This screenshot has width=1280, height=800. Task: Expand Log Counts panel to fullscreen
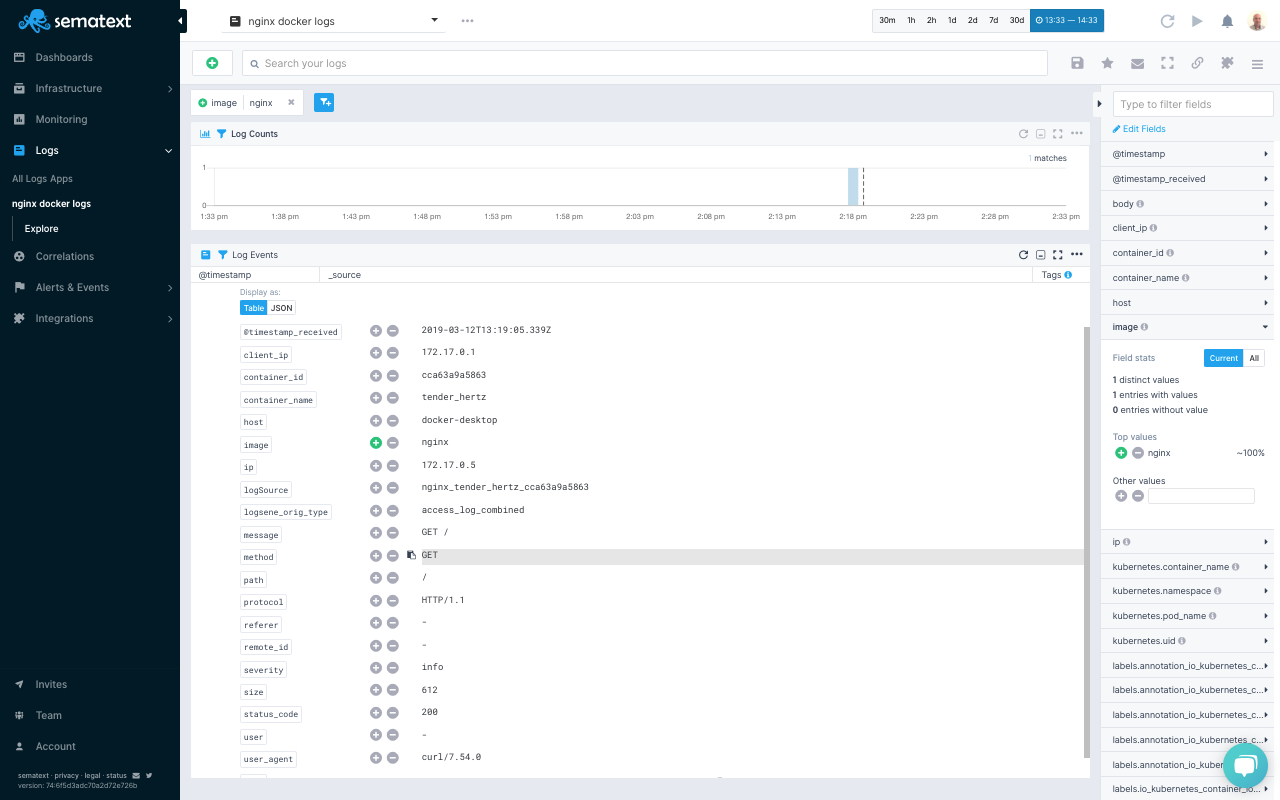[x=1058, y=134]
